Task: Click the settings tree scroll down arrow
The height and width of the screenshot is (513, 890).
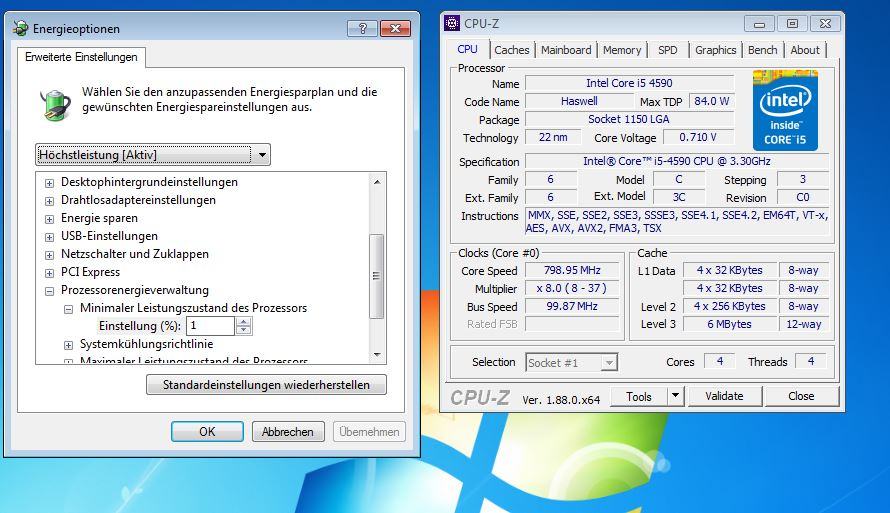Action: tap(377, 355)
